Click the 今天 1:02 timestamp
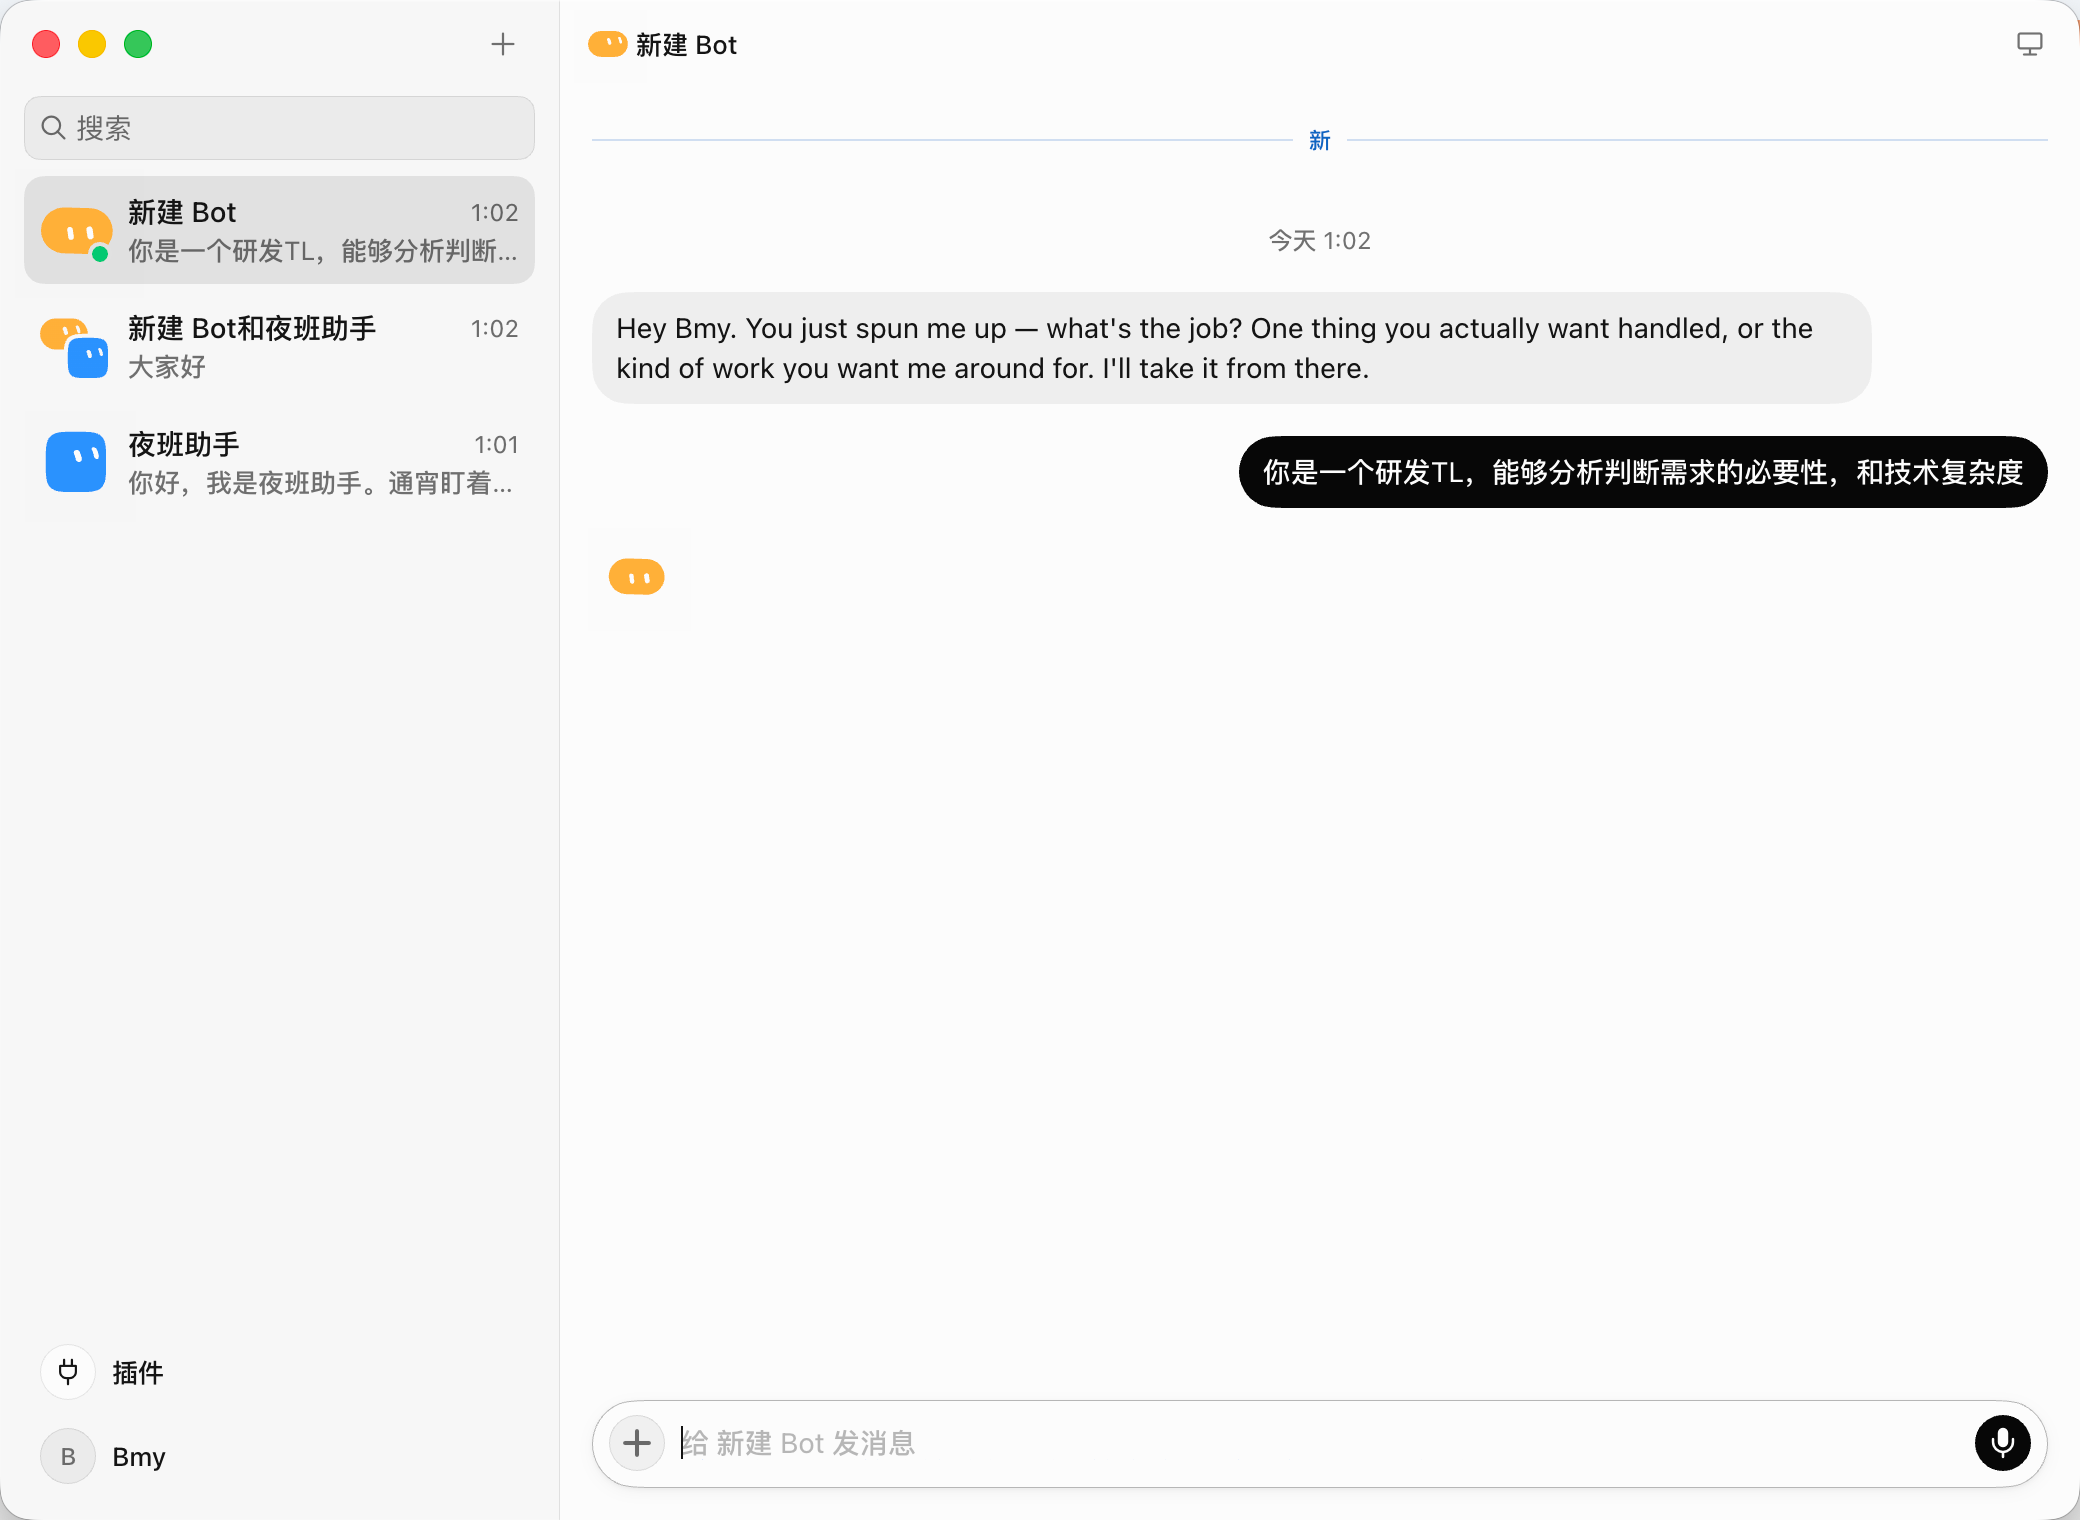Viewport: 2080px width, 1520px height. (x=1319, y=241)
